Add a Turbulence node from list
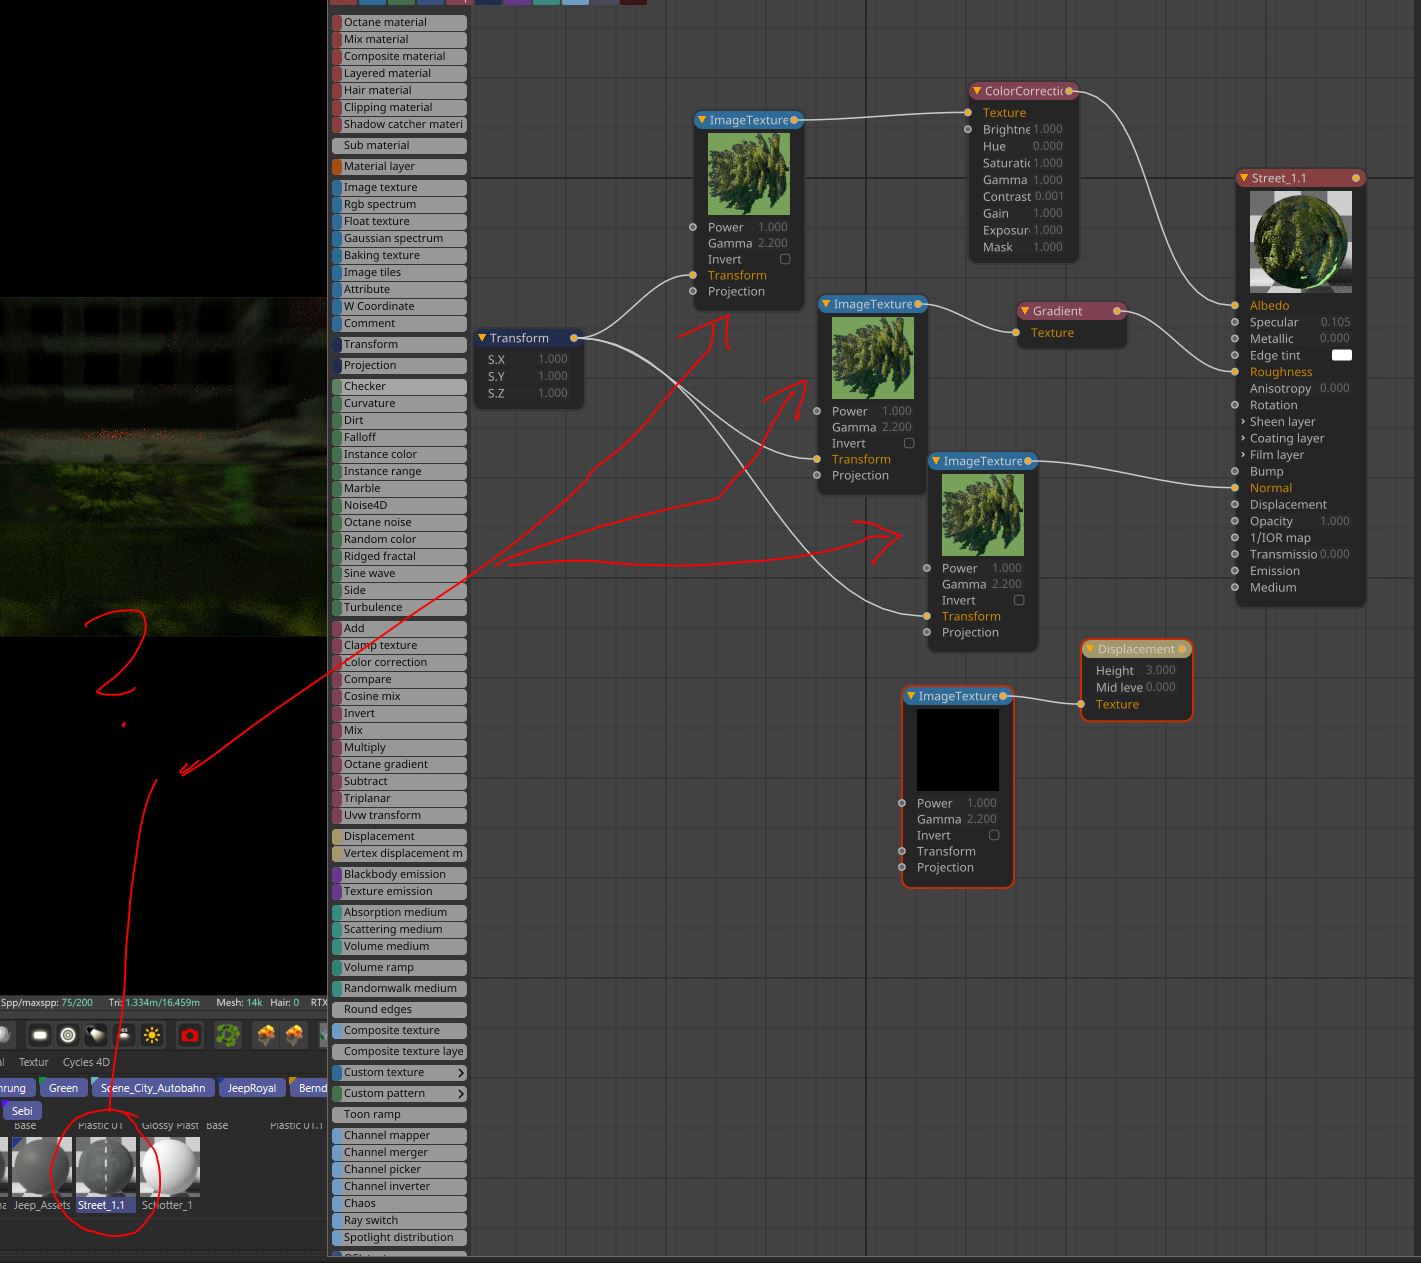 coord(399,608)
